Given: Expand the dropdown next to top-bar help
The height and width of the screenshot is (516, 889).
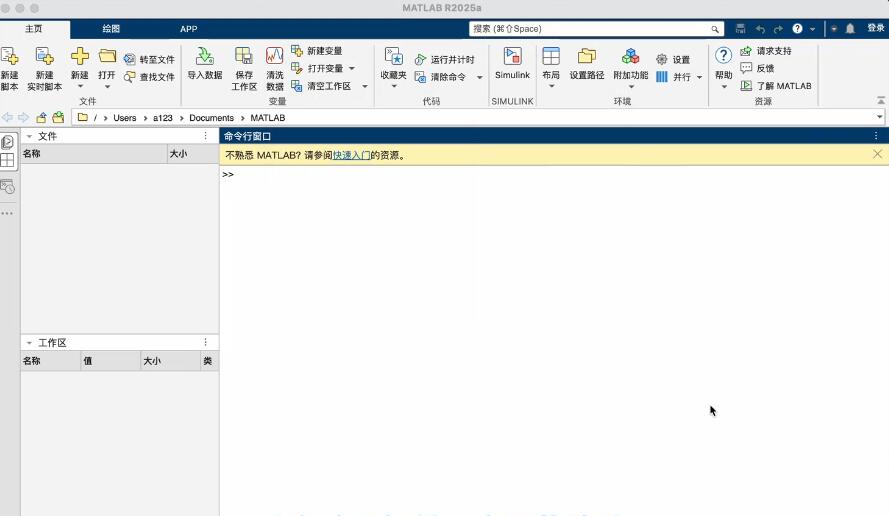Looking at the screenshot, I should pyautogui.click(x=812, y=29).
